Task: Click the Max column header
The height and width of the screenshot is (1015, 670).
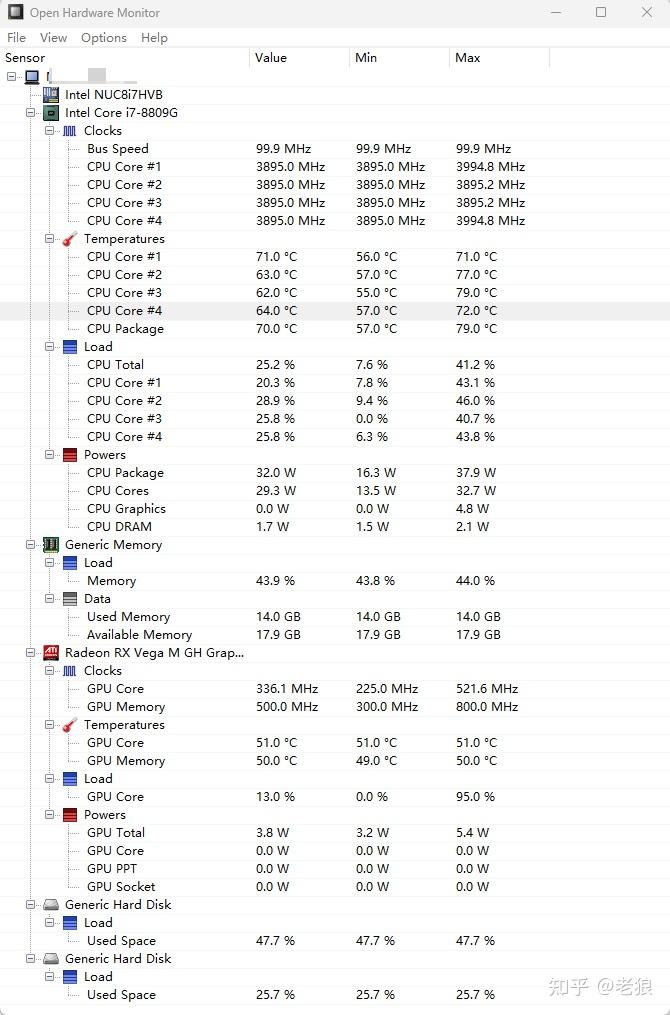Action: pos(468,58)
